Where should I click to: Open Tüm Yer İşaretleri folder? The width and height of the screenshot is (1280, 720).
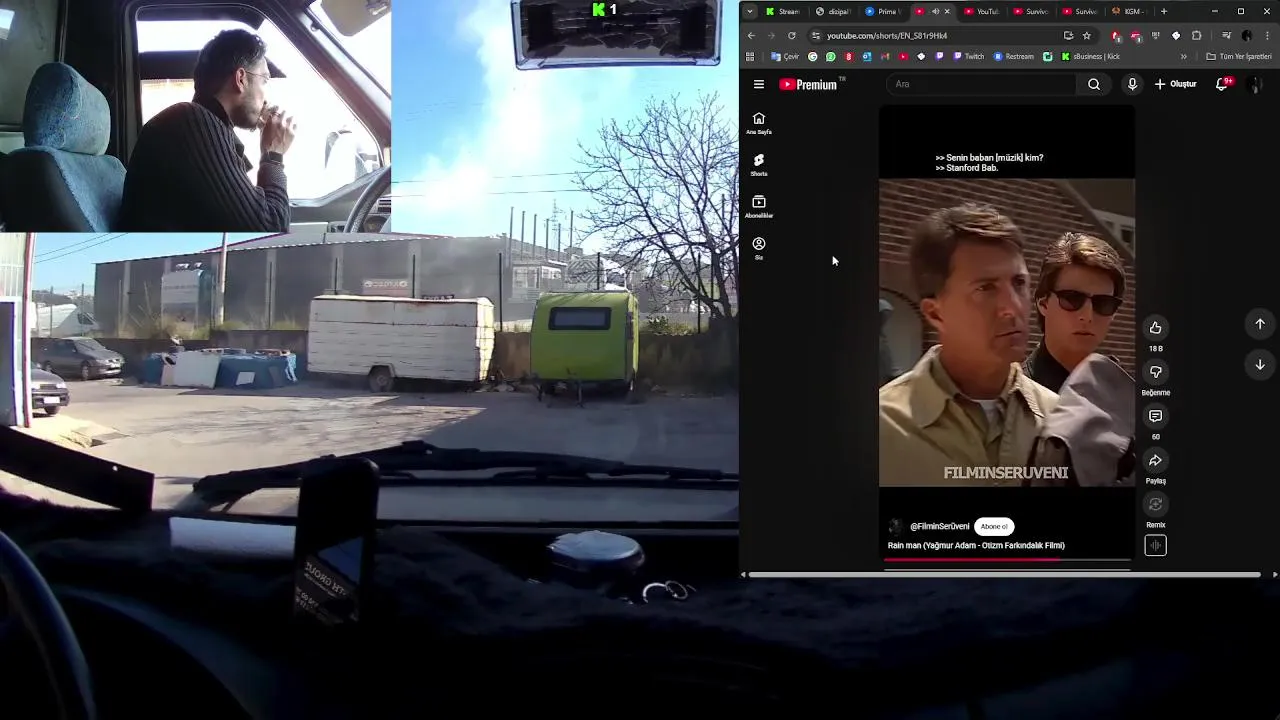pyautogui.click(x=1239, y=56)
